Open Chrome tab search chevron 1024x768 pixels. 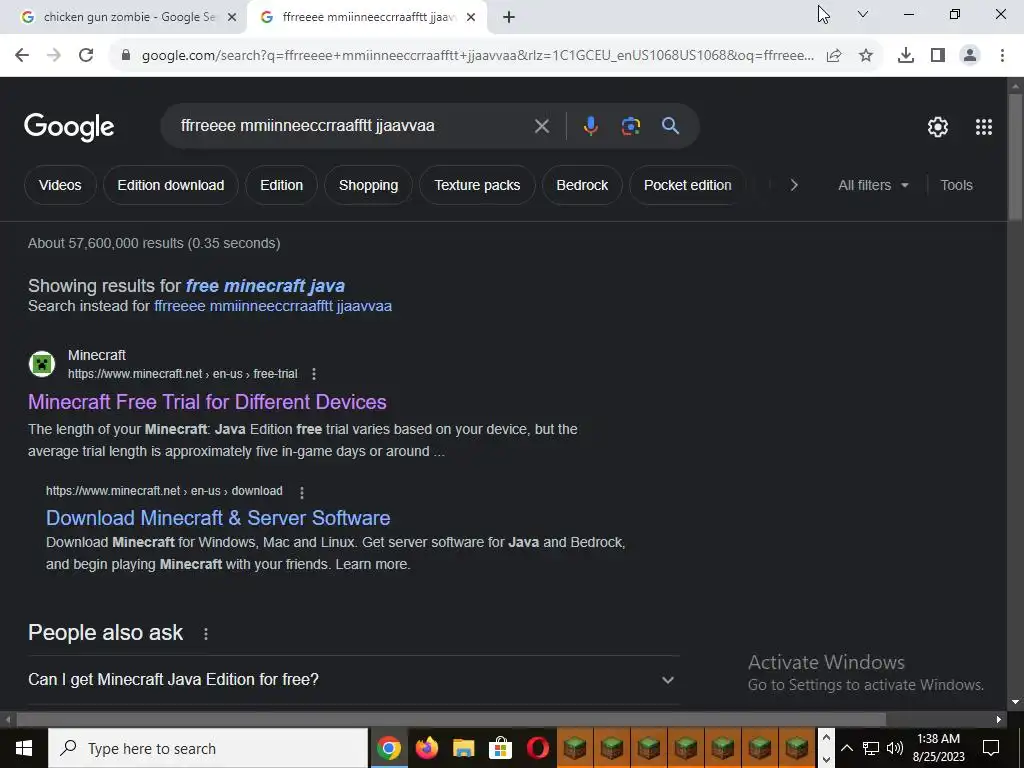[x=863, y=14]
